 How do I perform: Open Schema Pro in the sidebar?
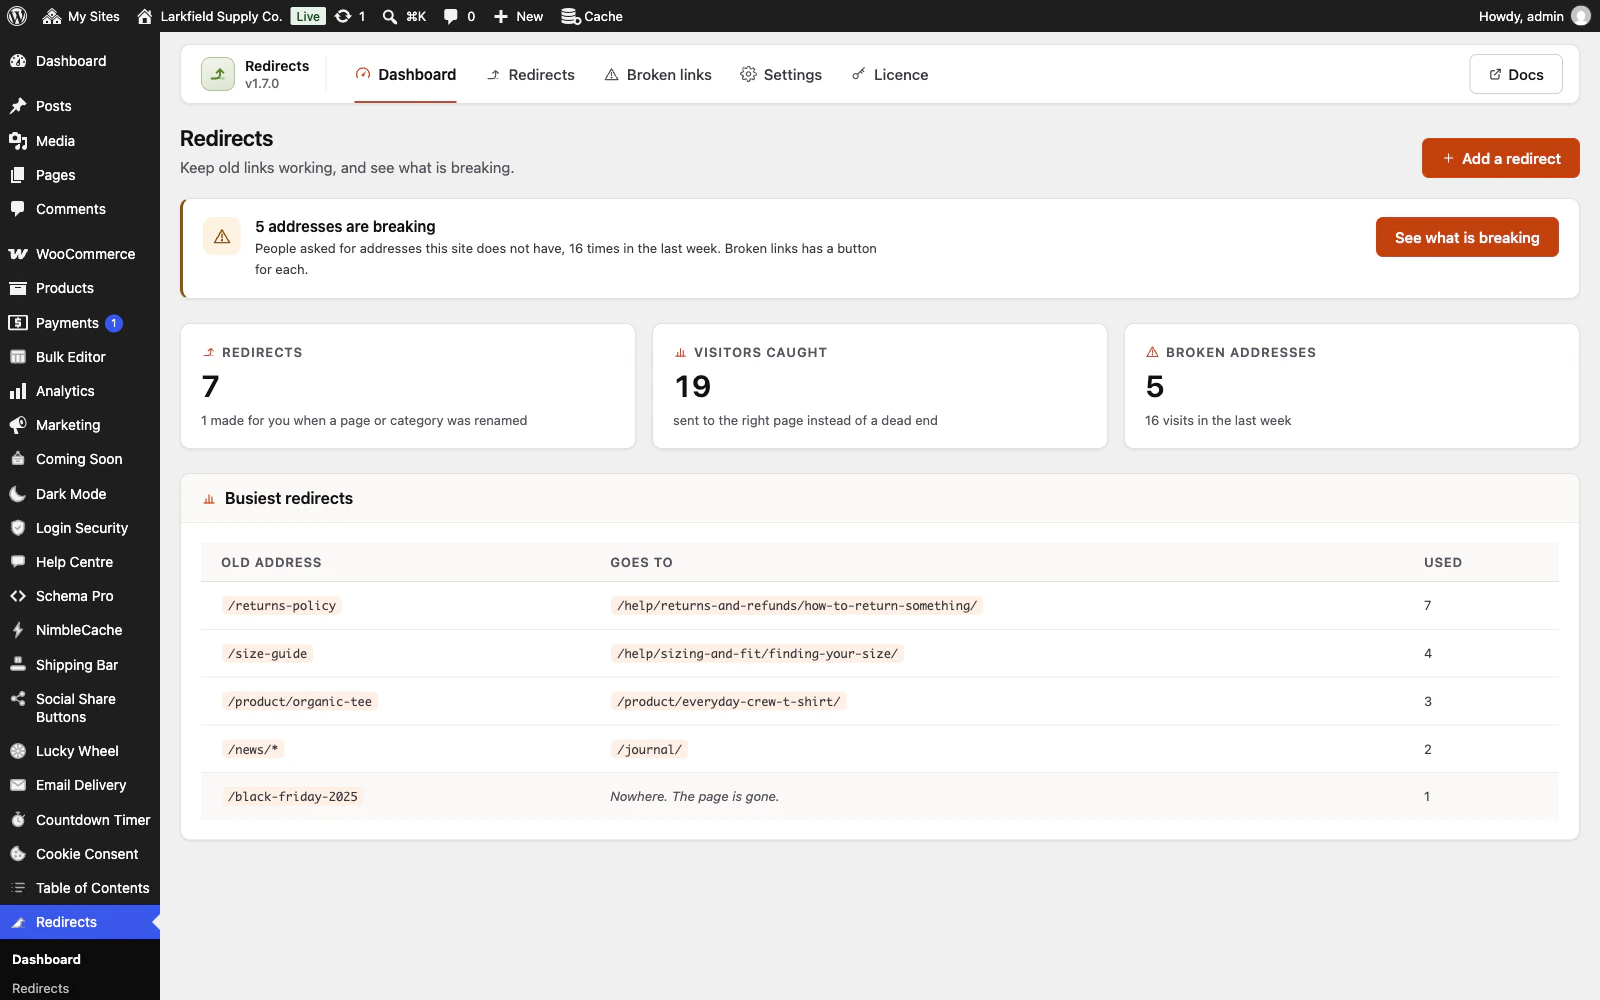[x=80, y=596]
